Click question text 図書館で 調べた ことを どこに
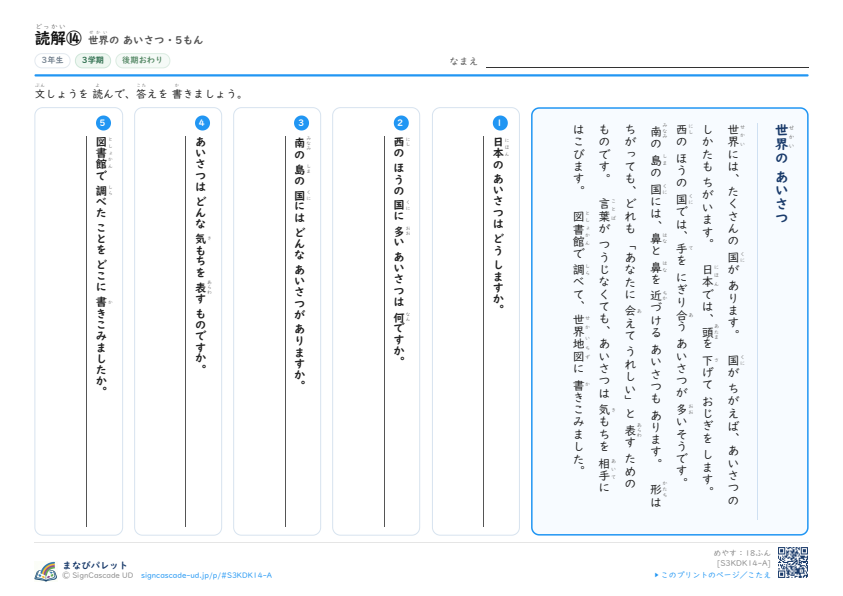The image size is (843, 596). tap(102, 263)
